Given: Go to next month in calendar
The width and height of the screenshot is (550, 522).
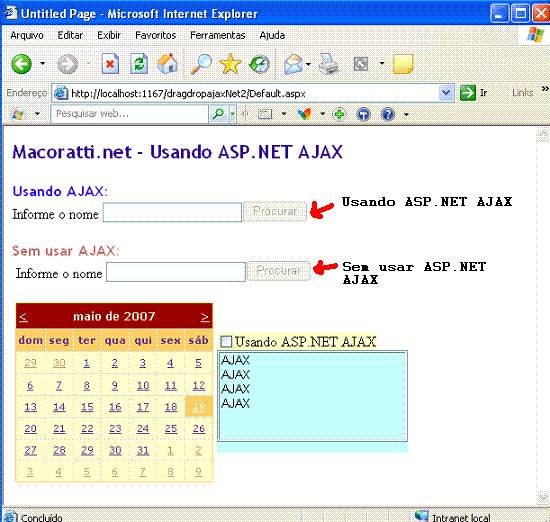Looking at the screenshot, I should tap(205, 317).
